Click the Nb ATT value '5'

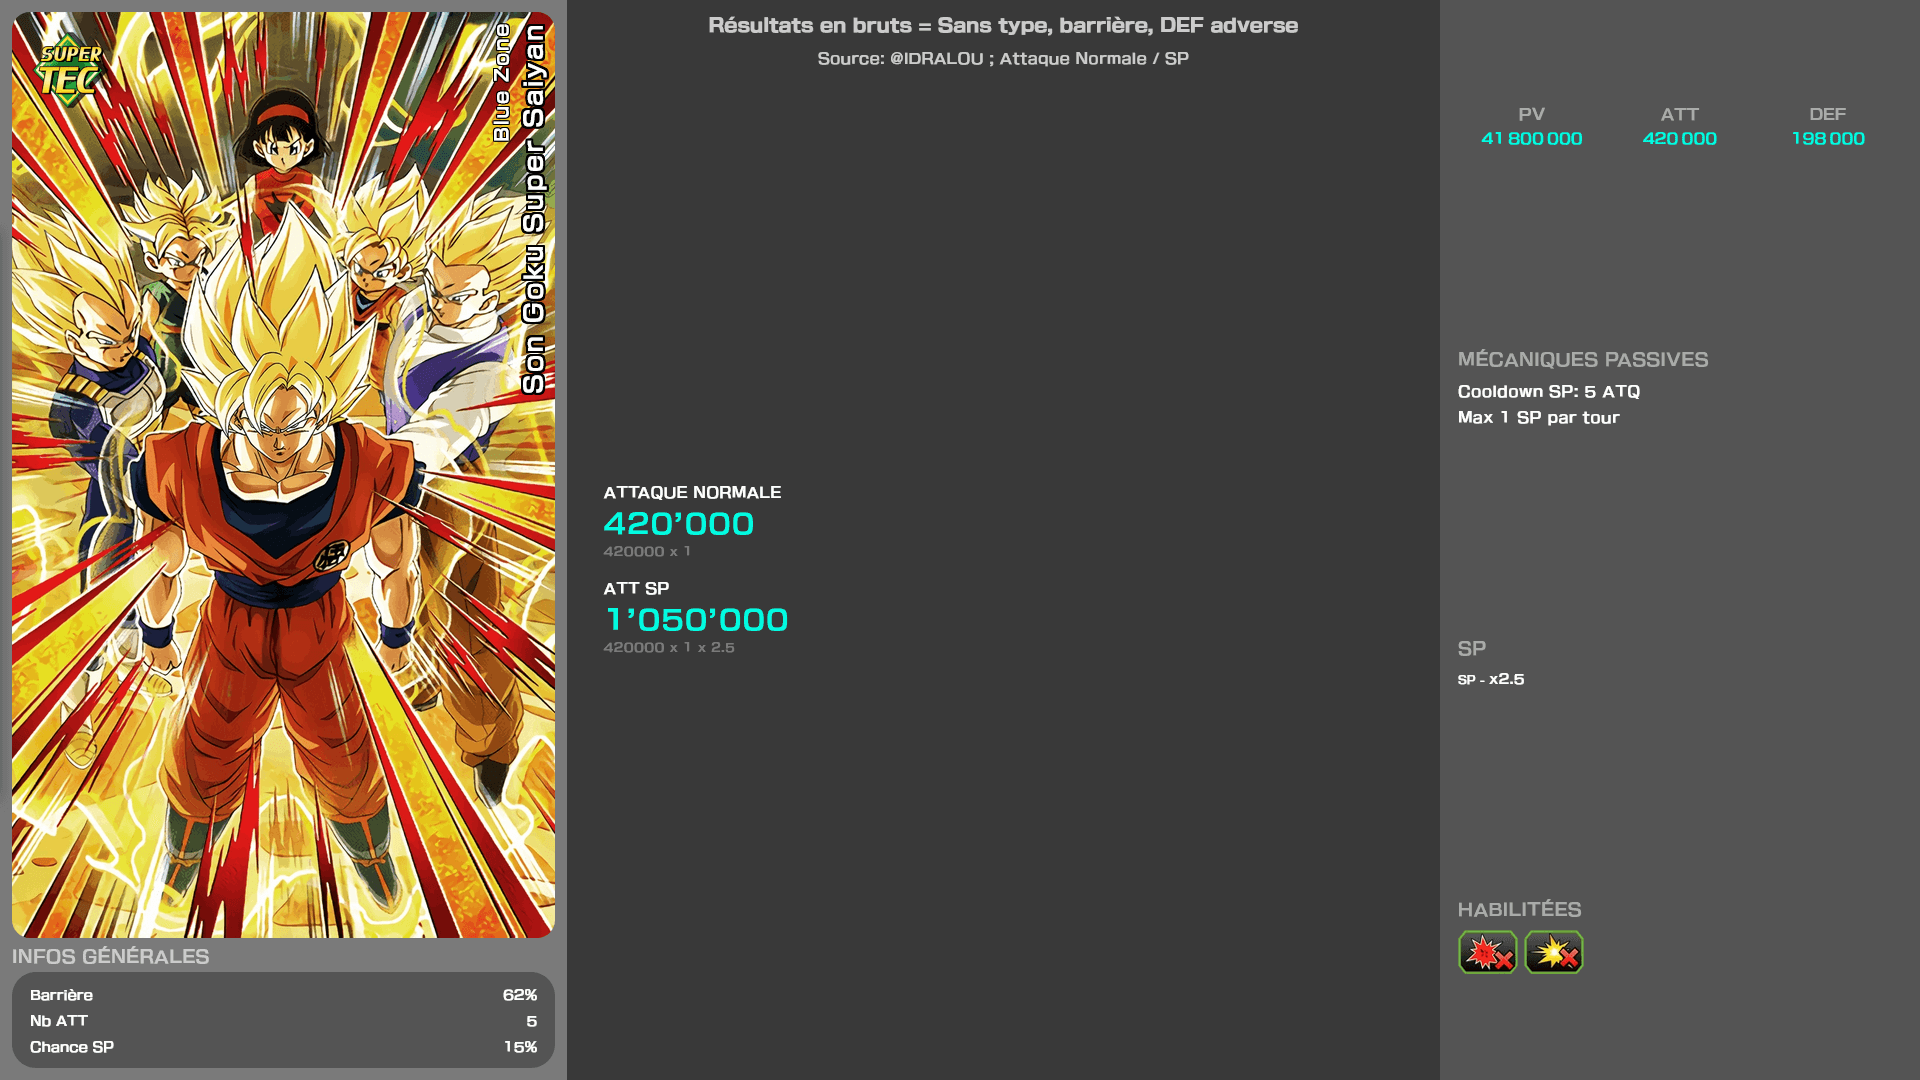(532, 1021)
